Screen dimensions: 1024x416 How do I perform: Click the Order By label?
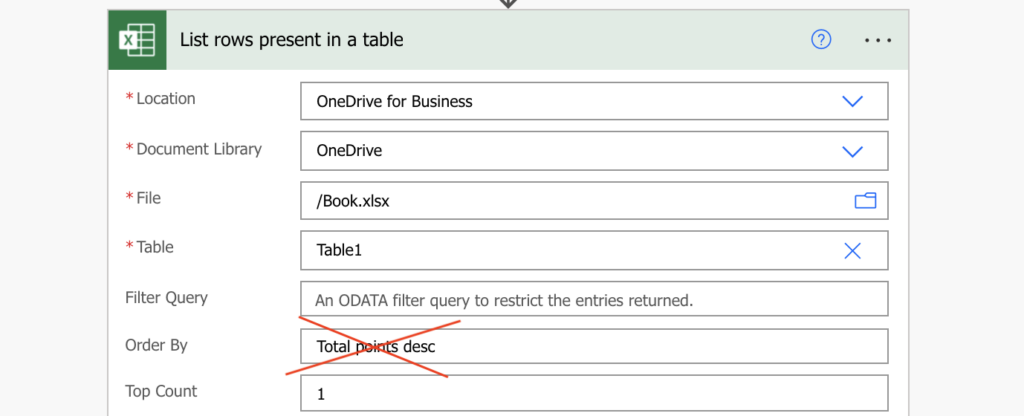coord(156,345)
